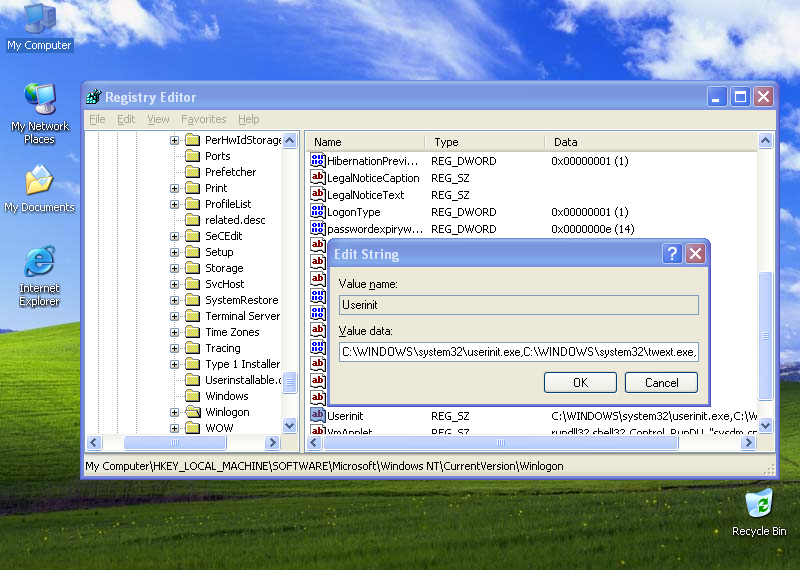Screen dimensions: 800x570
Task: Open the Help menu
Action: pos(248,119)
